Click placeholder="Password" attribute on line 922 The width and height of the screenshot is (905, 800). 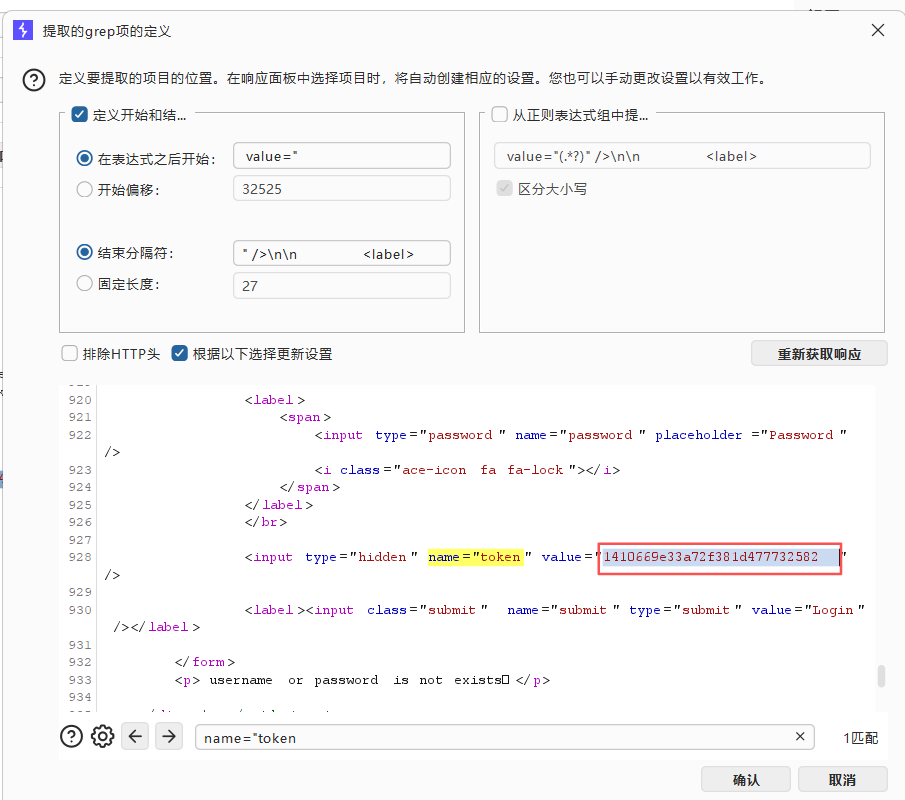pyautogui.click(x=751, y=435)
